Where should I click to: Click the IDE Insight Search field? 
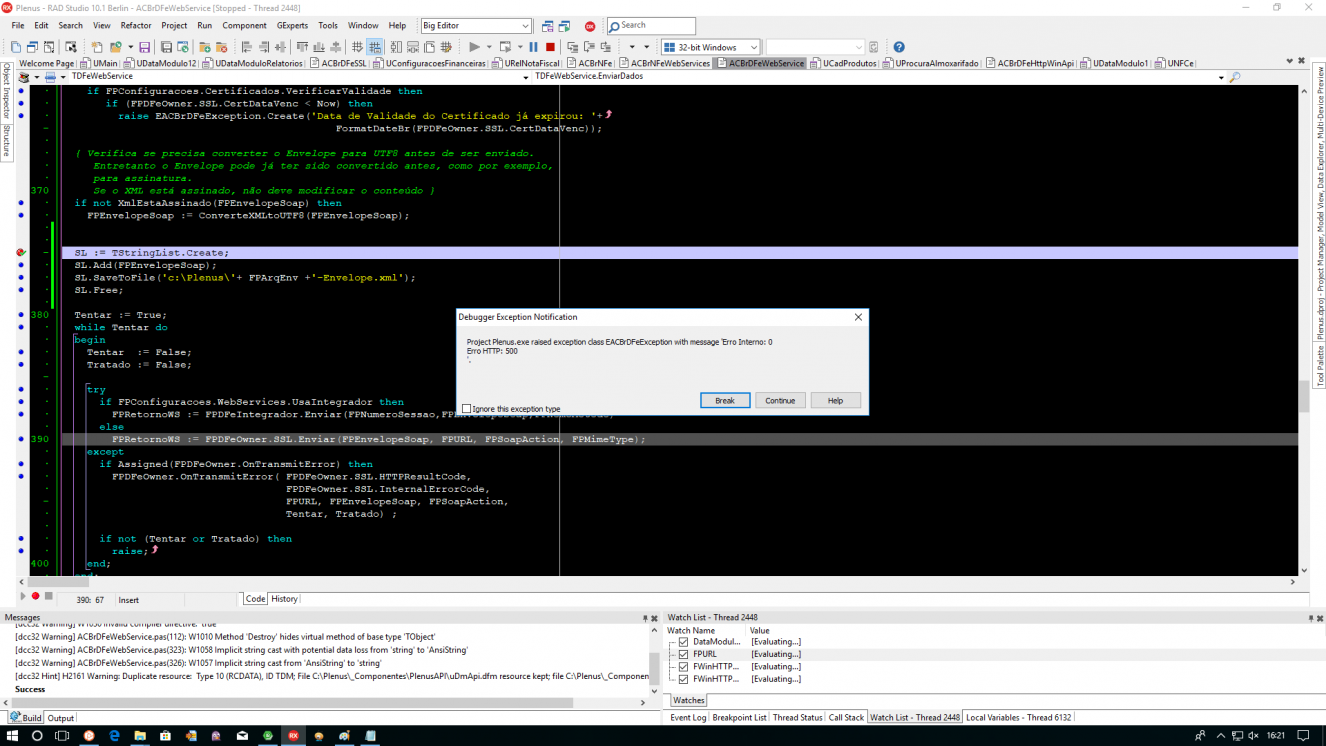pyautogui.click(x=651, y=25)
